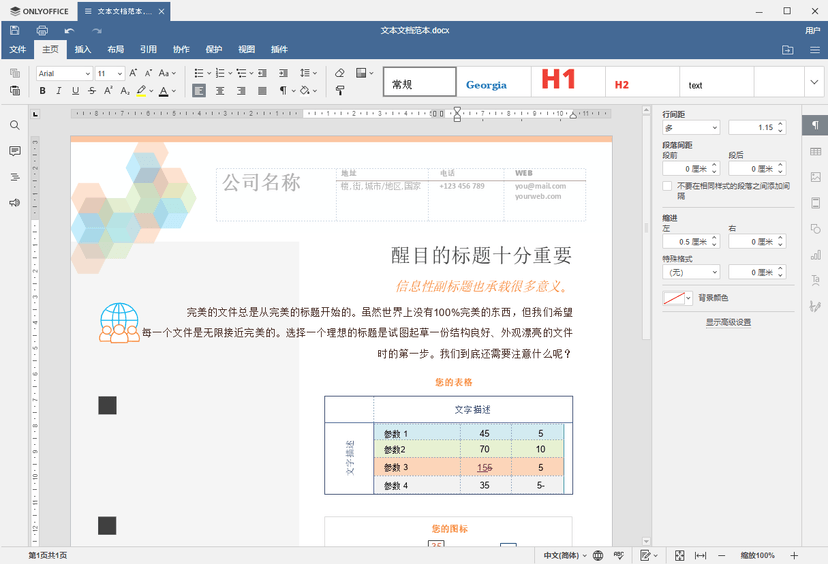Open the Comments panel in left sidebar
The height and width of the screenshot is (564, 828).
point(15,151)
